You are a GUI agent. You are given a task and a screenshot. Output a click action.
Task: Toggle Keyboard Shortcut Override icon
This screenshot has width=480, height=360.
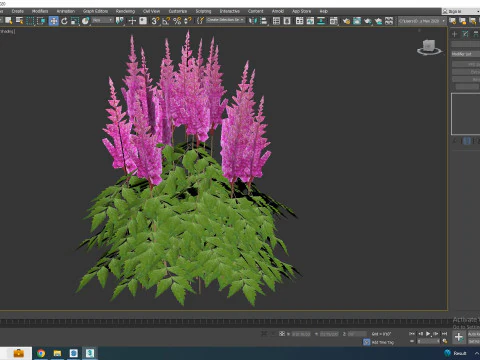pos(143,21)
